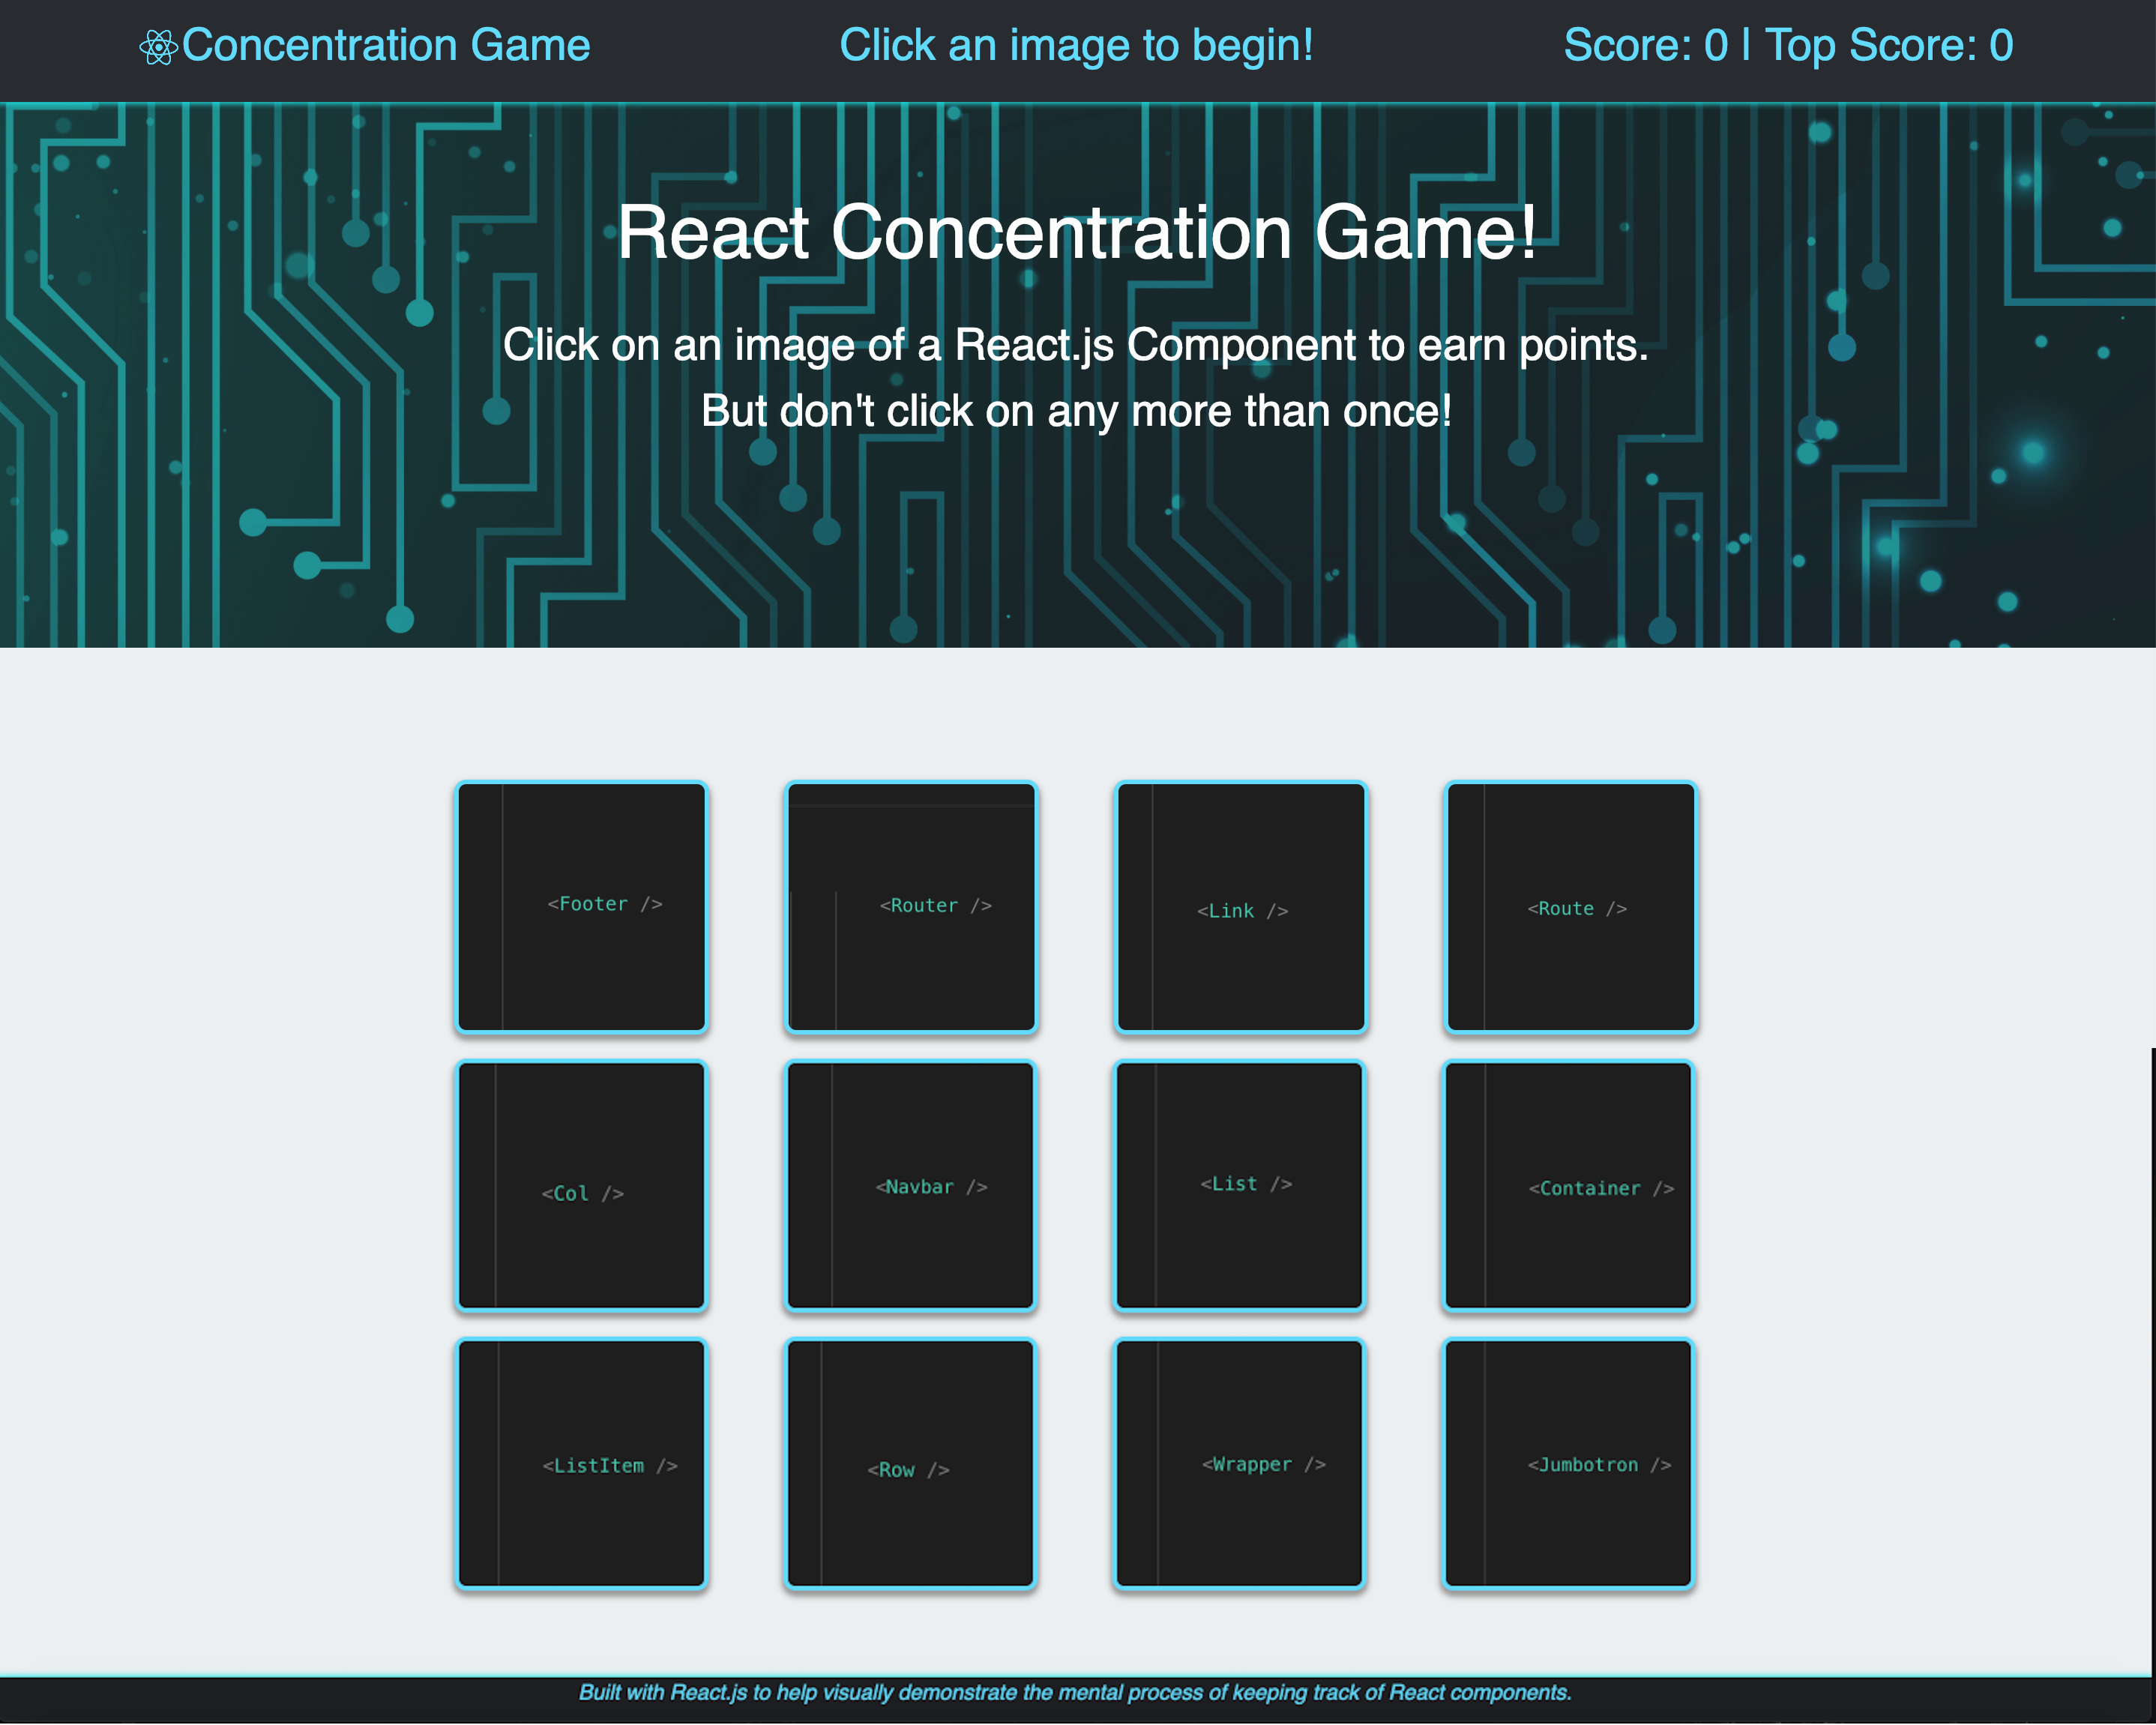Click the footer text about React.js
This screenshot has width=2156, height=1725.
point(1076,1692)
